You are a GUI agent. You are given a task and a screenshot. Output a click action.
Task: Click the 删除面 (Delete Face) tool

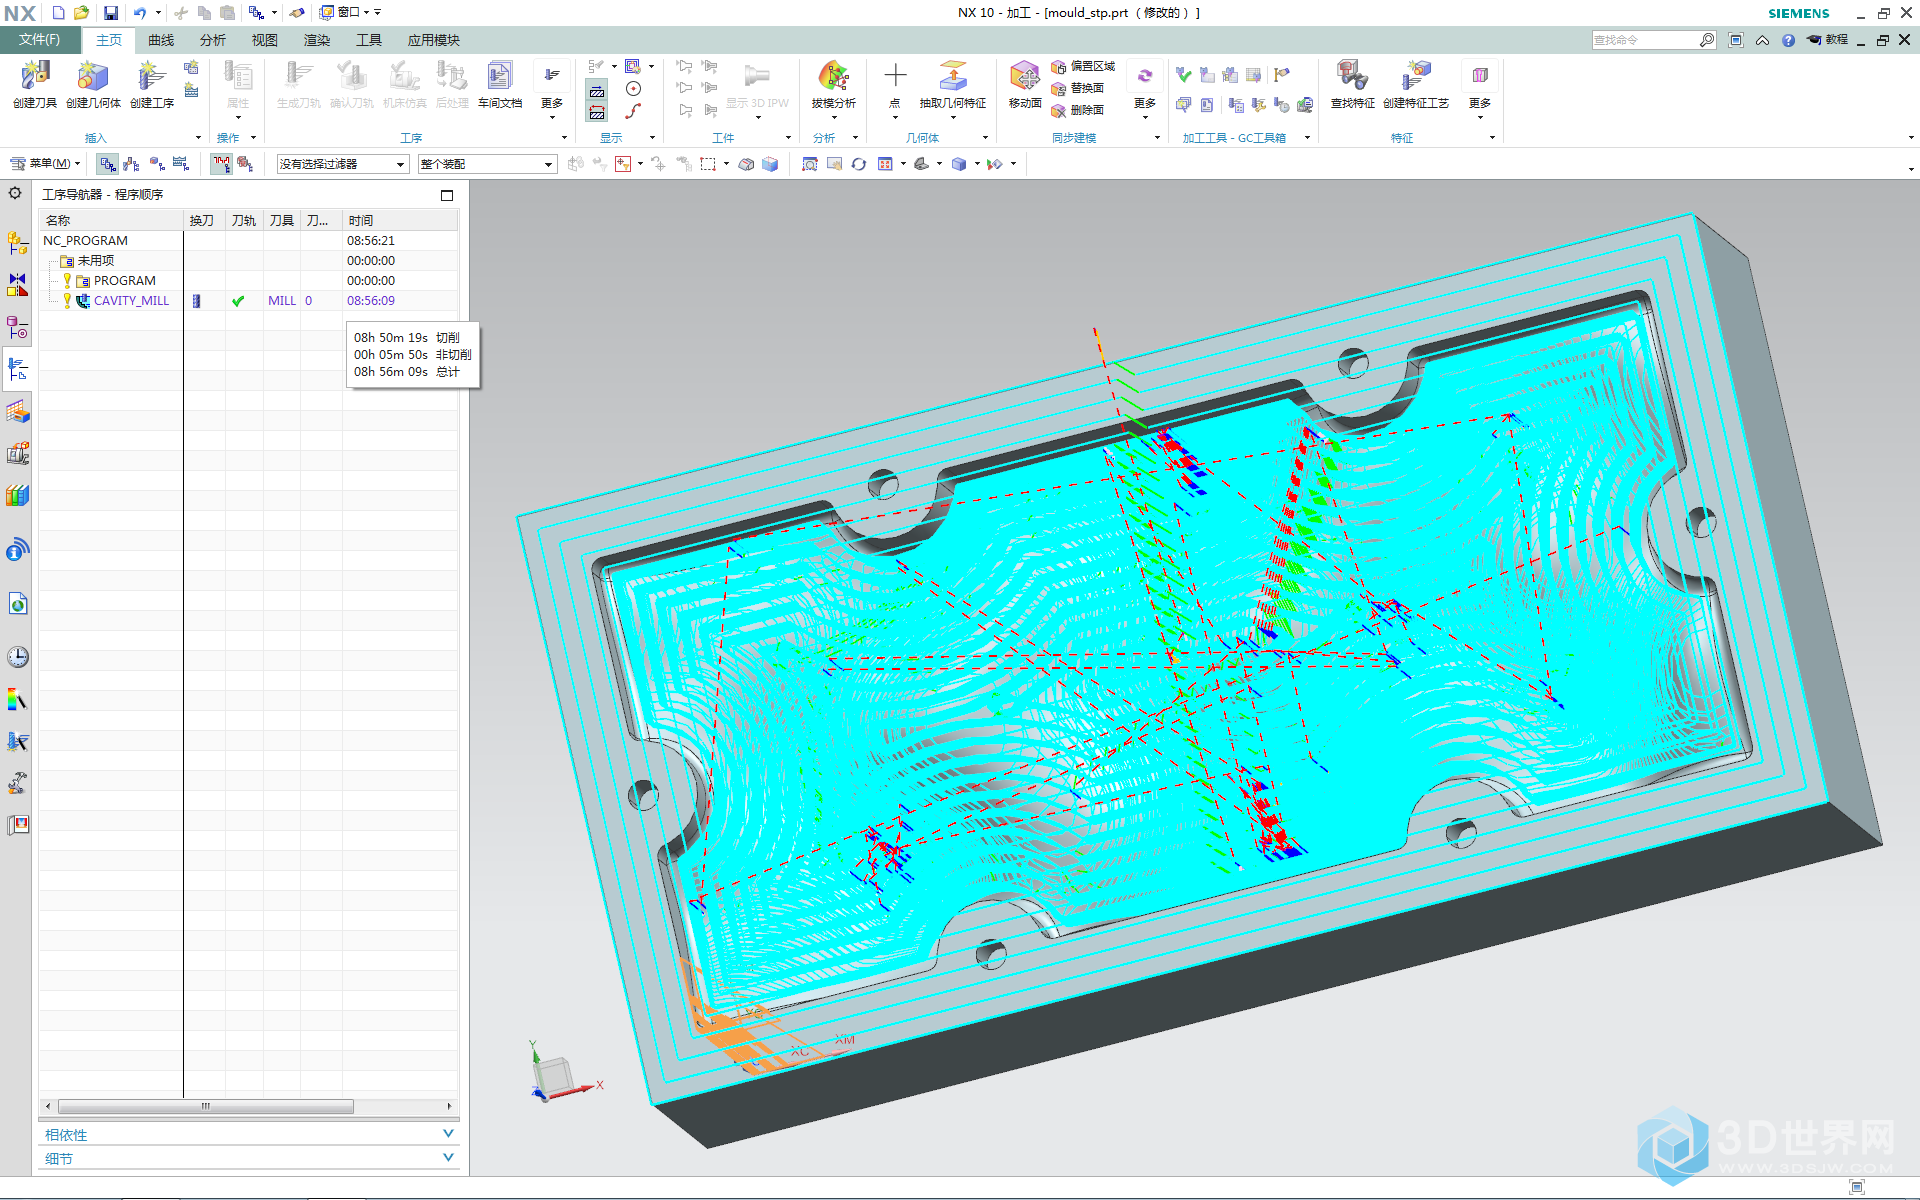point(1078,110)
